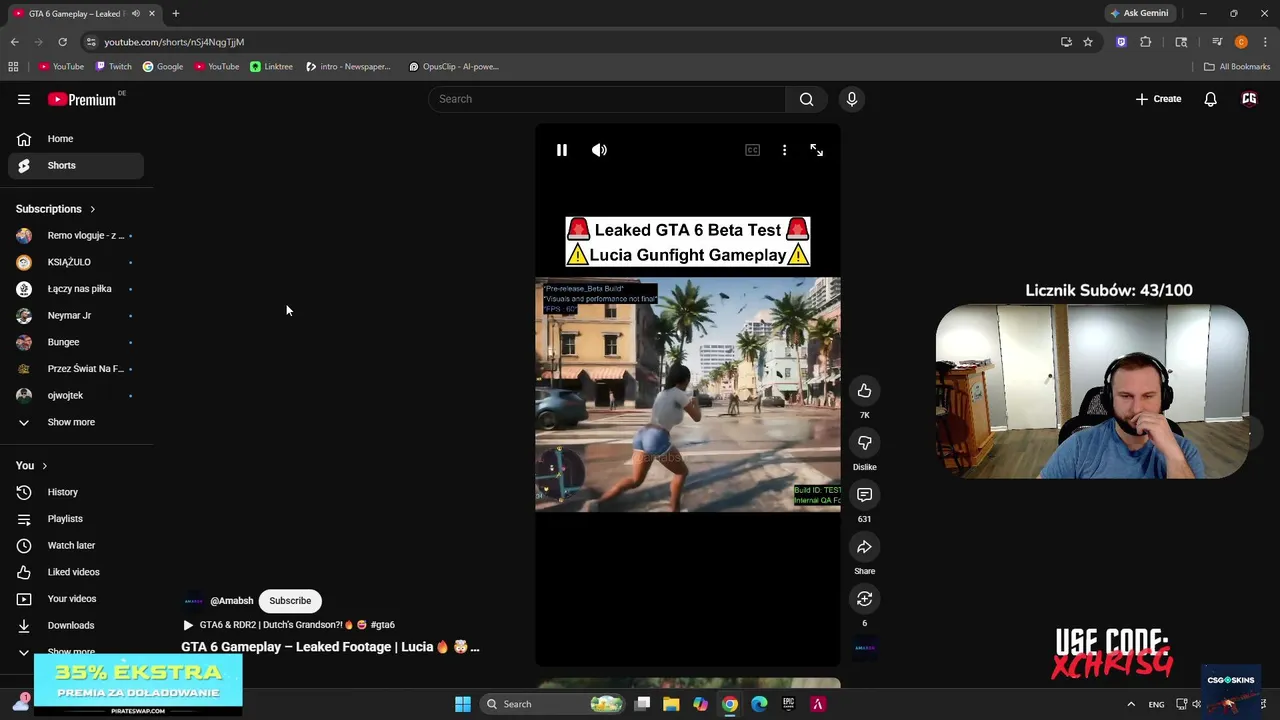Open History in sidebar
Viewport: 1280px width, 720px height.
pos(76,492)
